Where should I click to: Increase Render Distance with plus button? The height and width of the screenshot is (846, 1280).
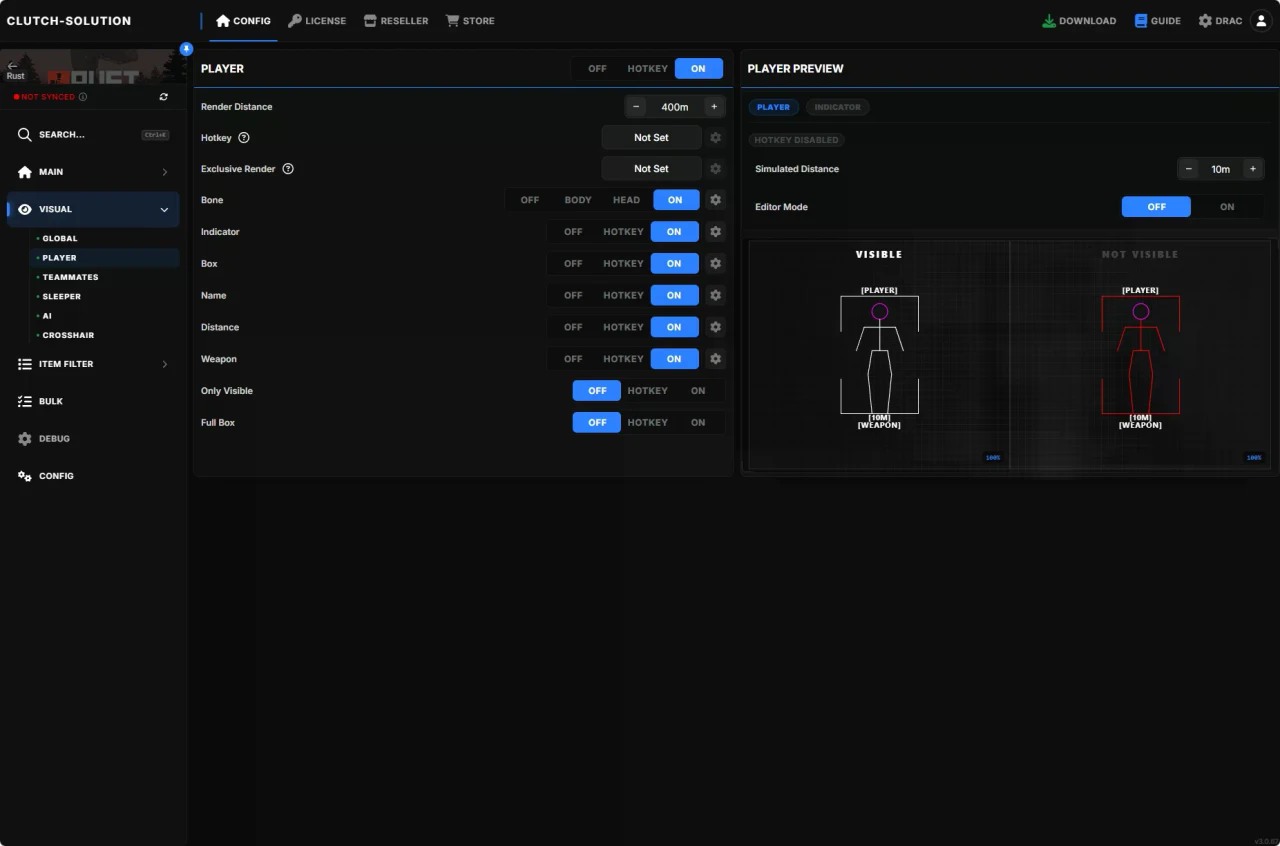[x=713, y=107]
